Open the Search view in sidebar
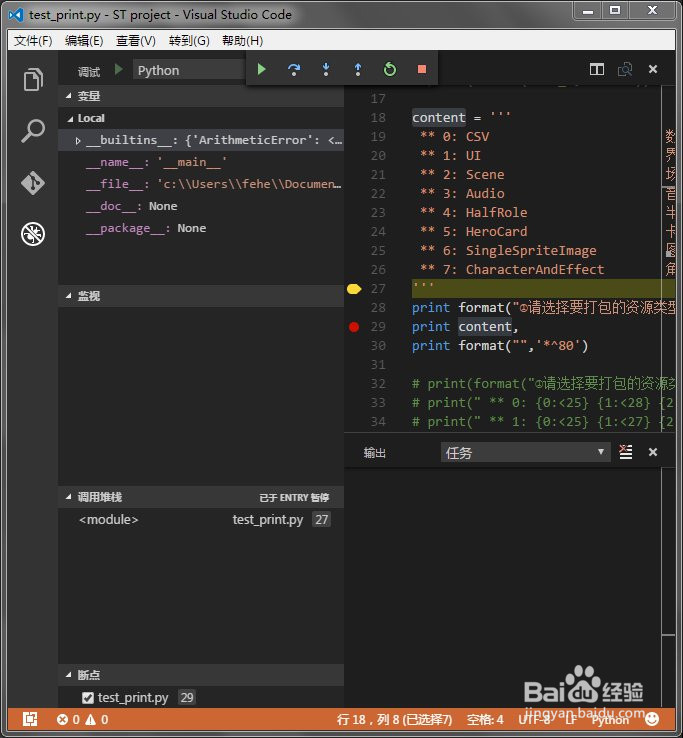The image size is (683, 738). click(x=33, y=131)
